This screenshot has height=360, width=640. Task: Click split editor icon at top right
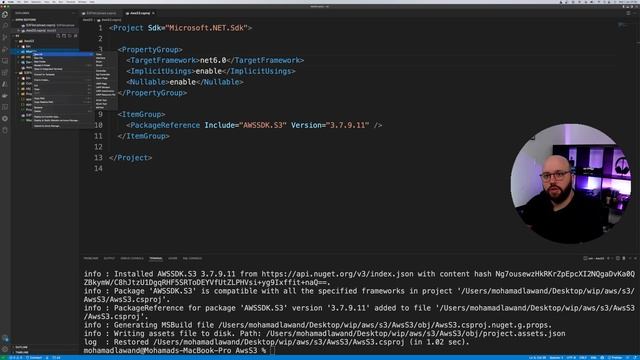pos(629,13)
